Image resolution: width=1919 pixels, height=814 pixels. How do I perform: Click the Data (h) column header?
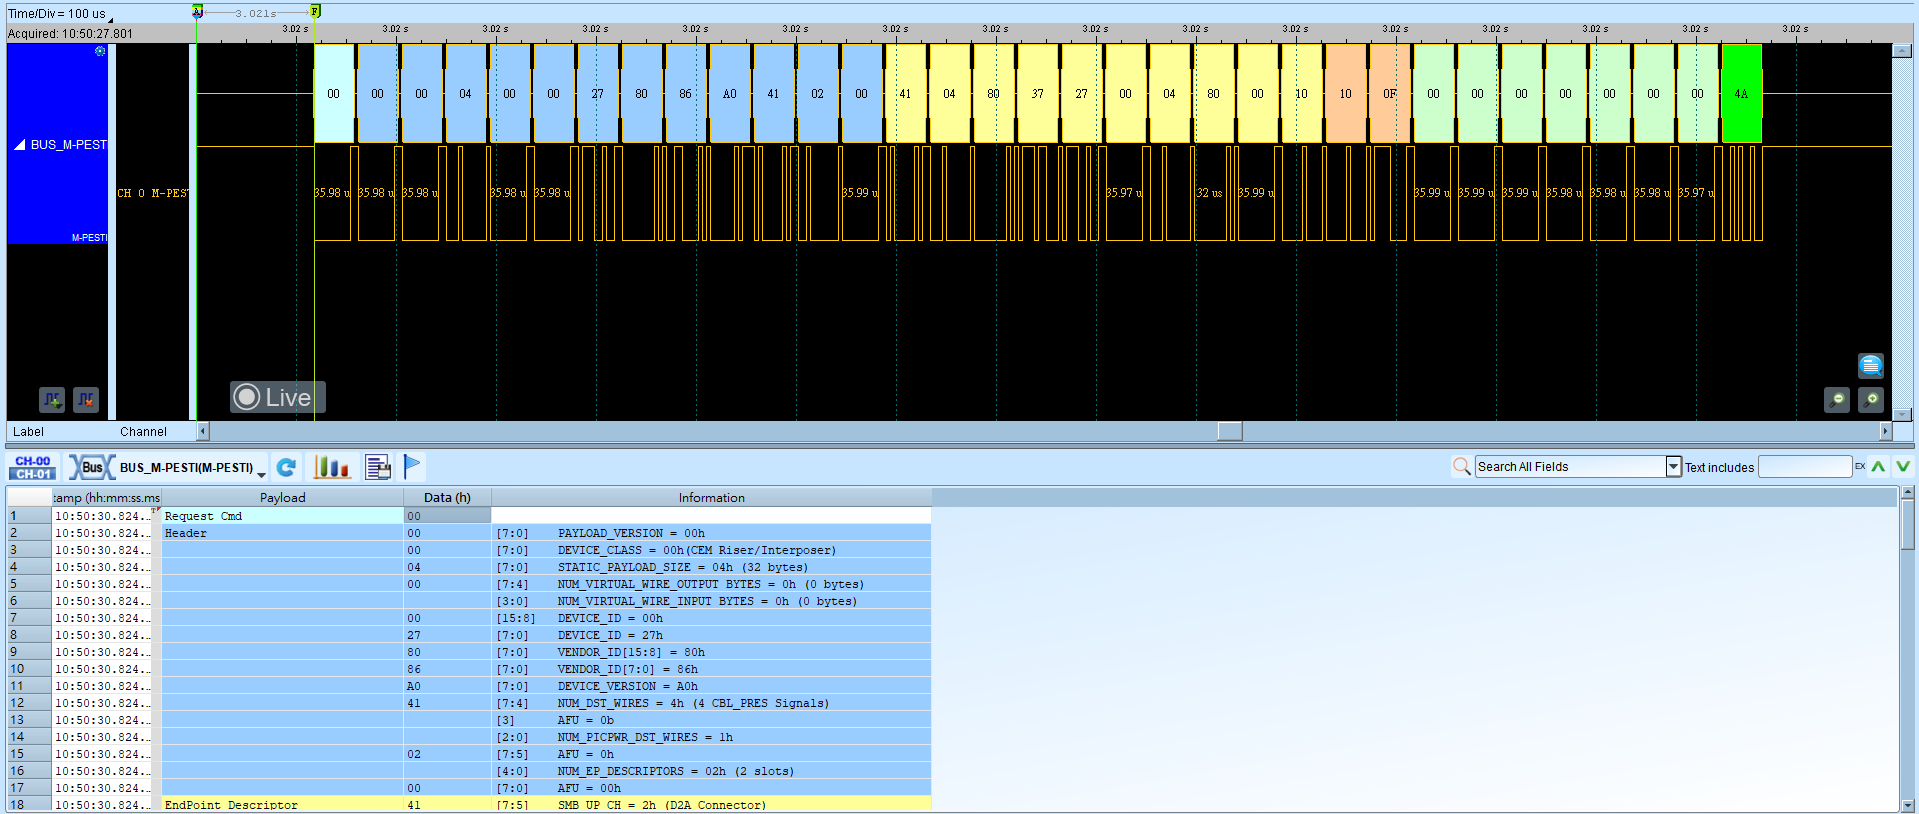click(x=447, y=497)
